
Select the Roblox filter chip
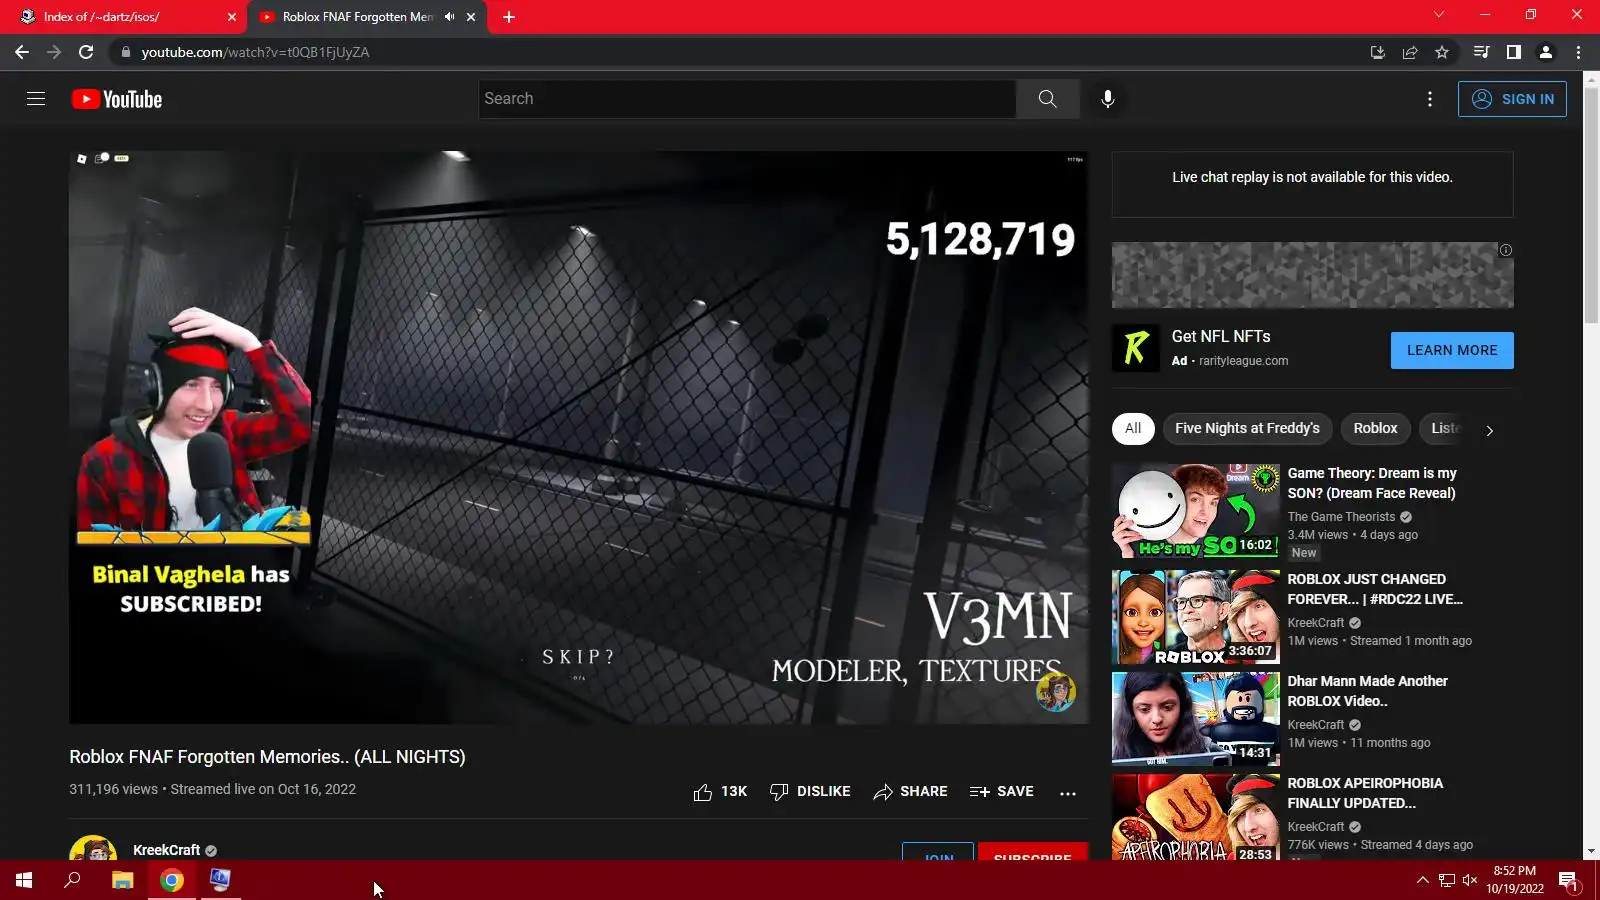click(x=1375, y=429)
